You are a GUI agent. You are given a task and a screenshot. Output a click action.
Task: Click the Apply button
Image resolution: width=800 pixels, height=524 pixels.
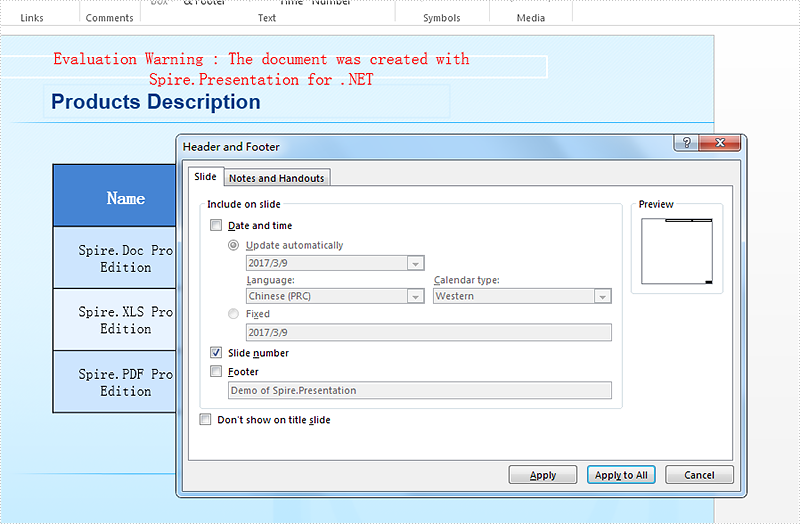pyautogui.click(x=543, y=475)
